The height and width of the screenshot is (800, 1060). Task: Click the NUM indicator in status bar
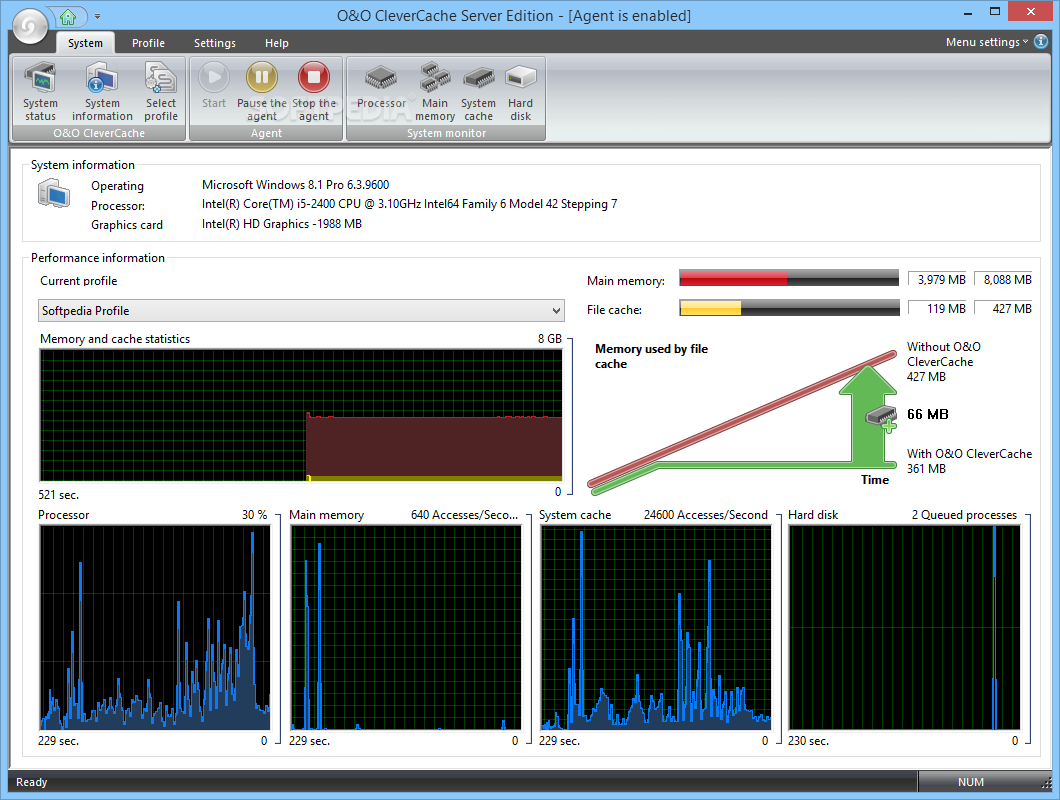tap(971, 782)
